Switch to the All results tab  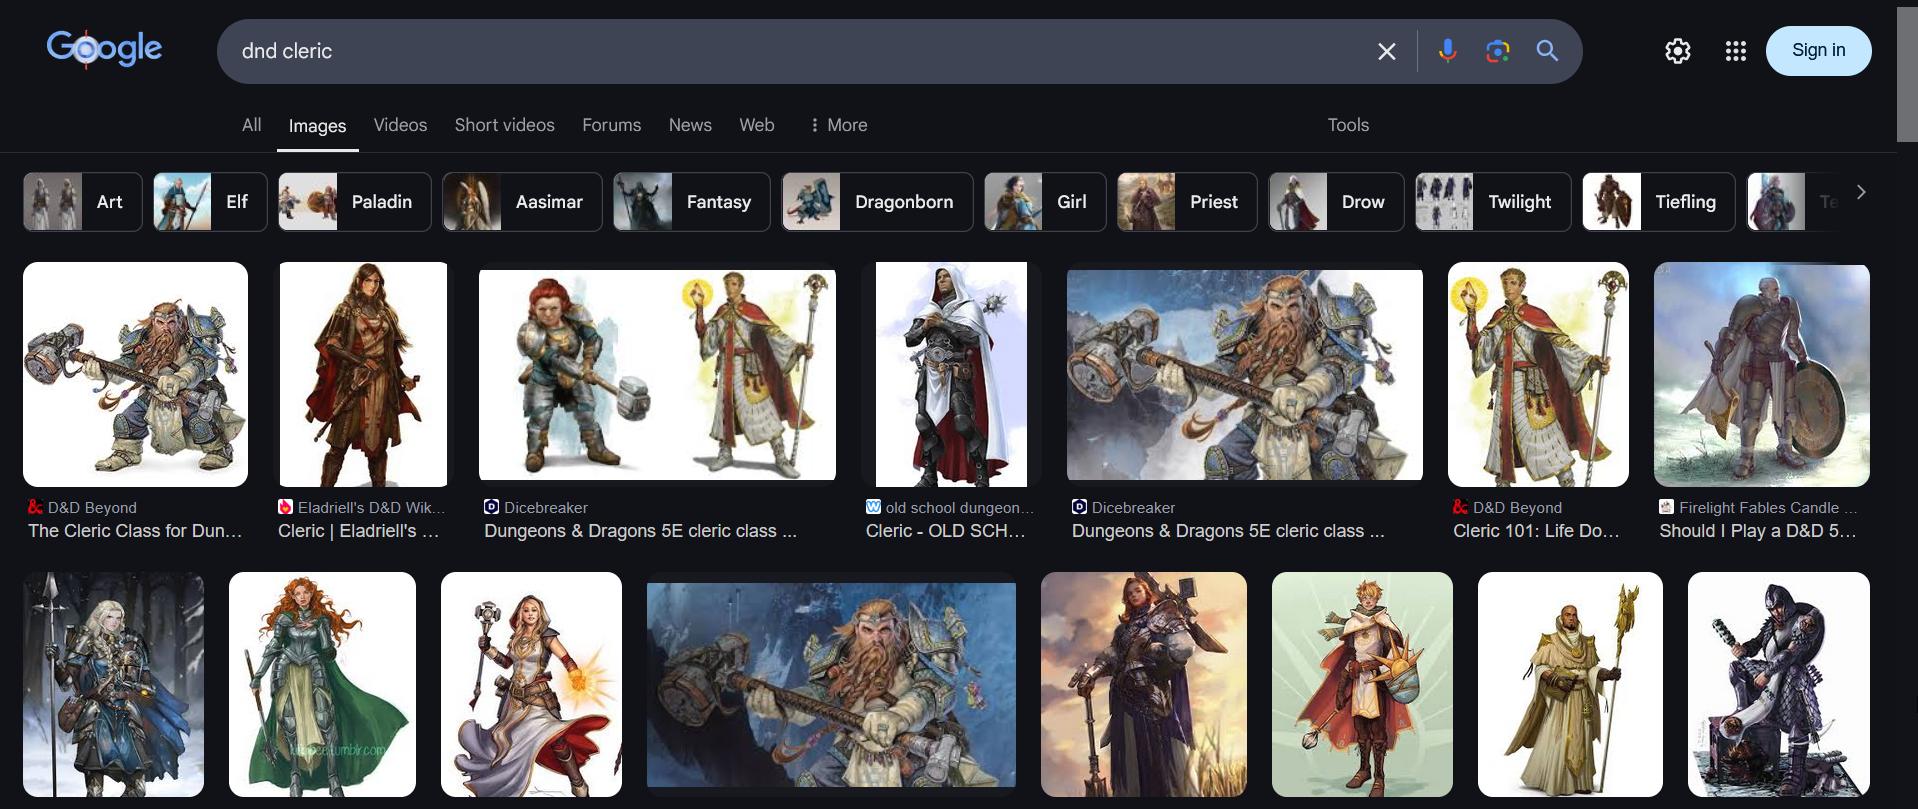click(x=251, y=125)
